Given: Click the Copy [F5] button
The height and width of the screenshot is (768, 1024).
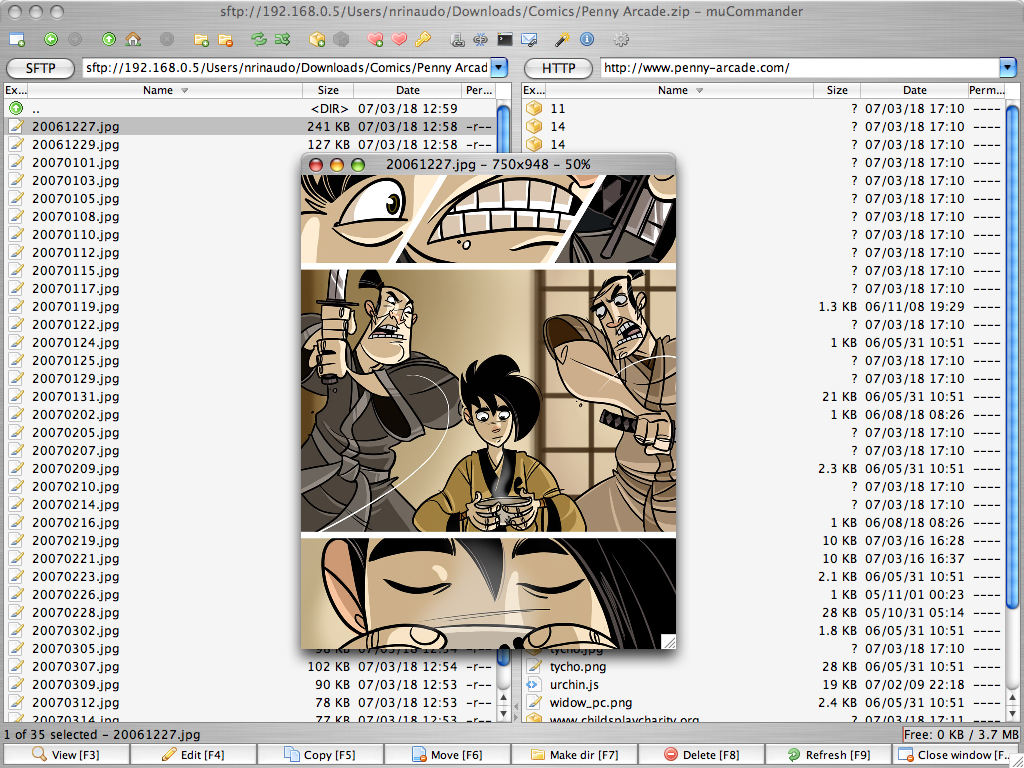Looking at the screenshot, I should 320,755.
